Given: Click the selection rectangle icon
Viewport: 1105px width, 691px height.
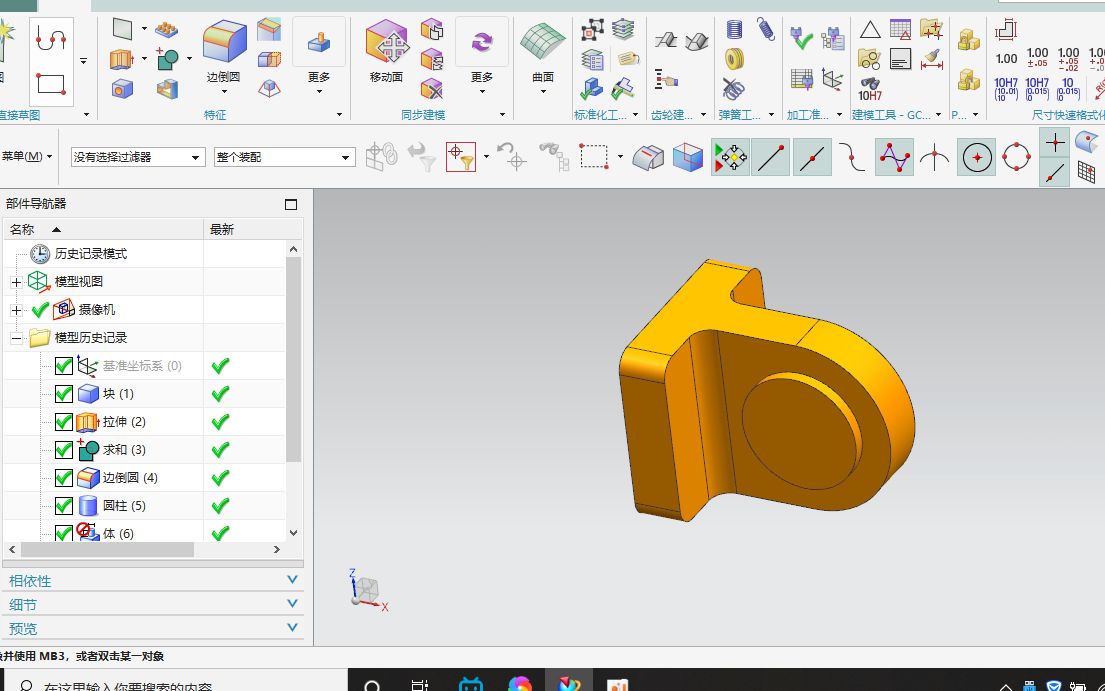Looking at the screenshot, I should click(x=593, y=156).
